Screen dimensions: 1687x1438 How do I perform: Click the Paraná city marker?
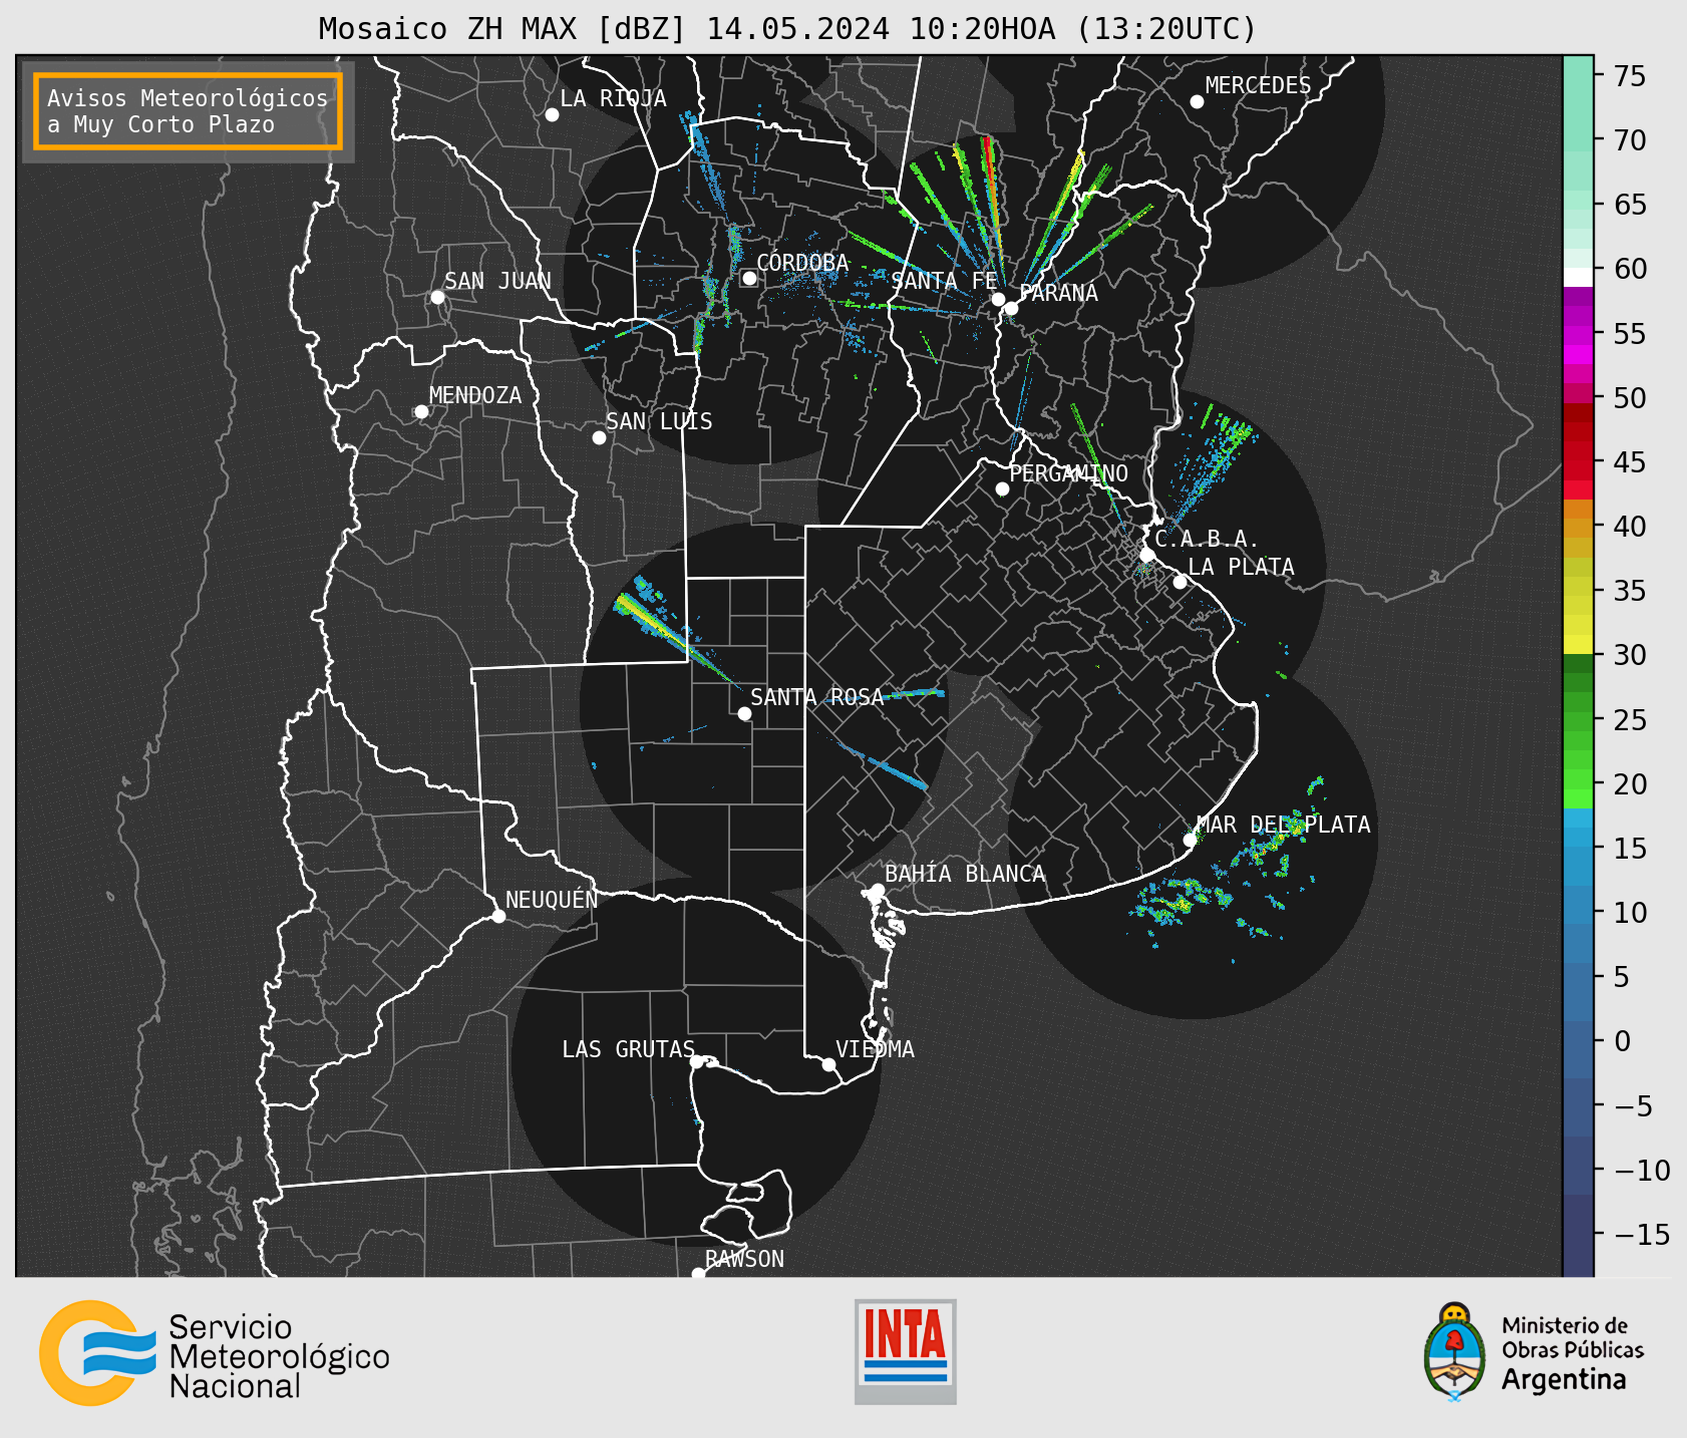point(1011,308)
